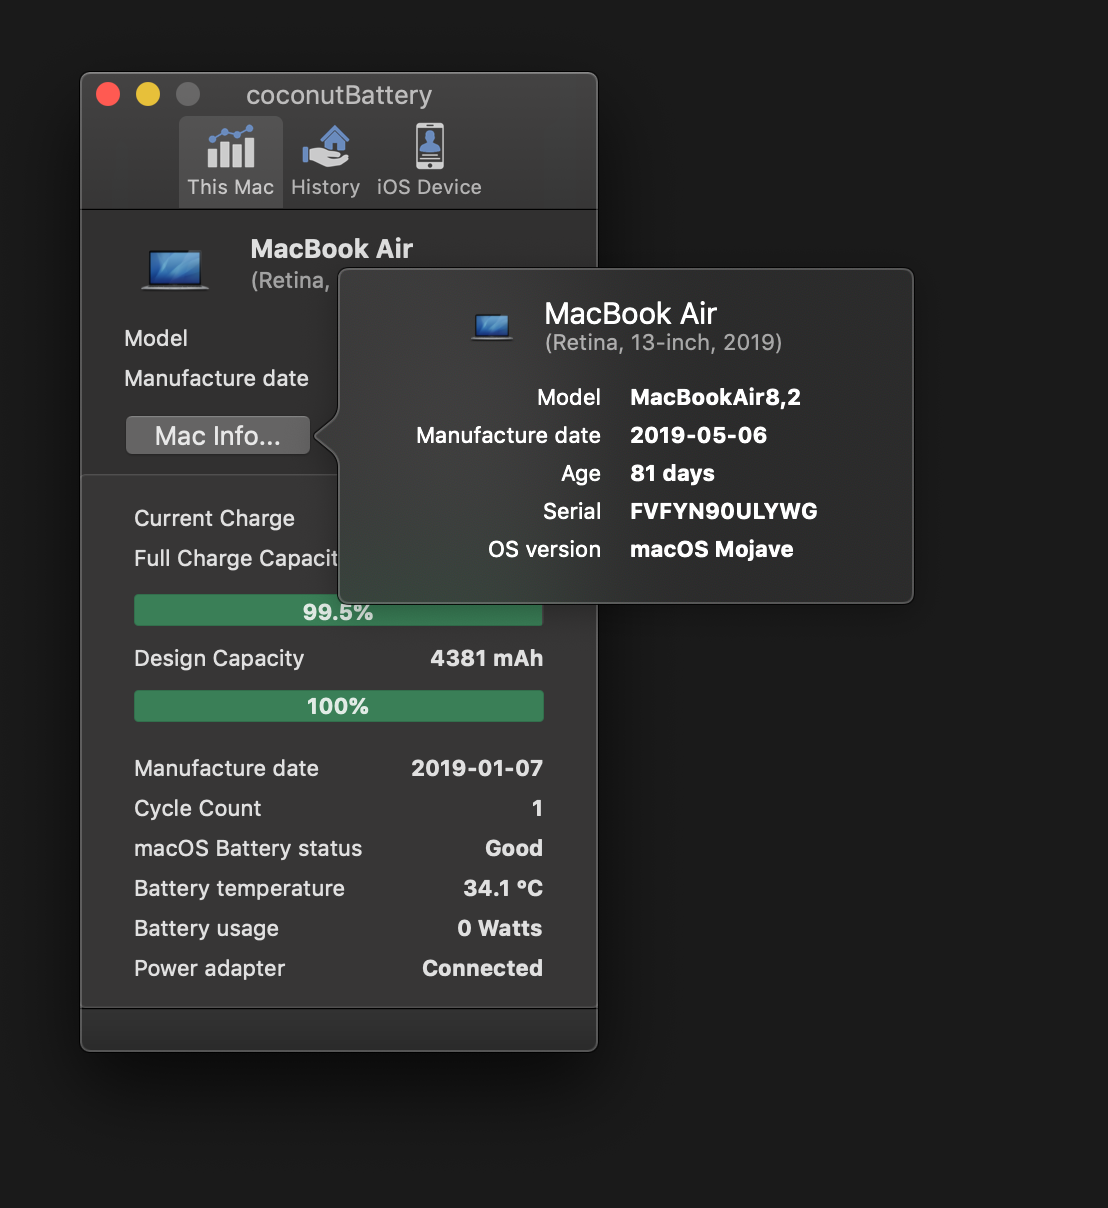
Task: Open the iOS Device tab
Action: click(x=429, y=161)
